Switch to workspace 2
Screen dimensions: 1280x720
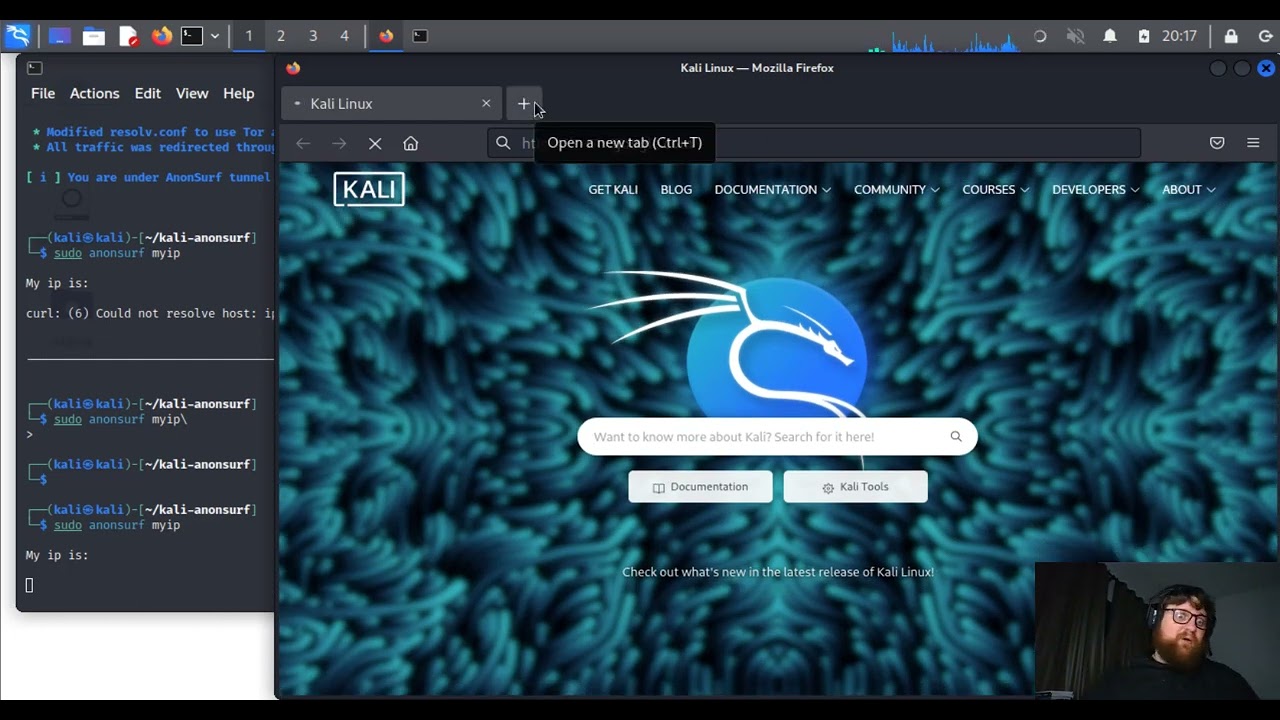pyautogui.click(x=281, y=36)
